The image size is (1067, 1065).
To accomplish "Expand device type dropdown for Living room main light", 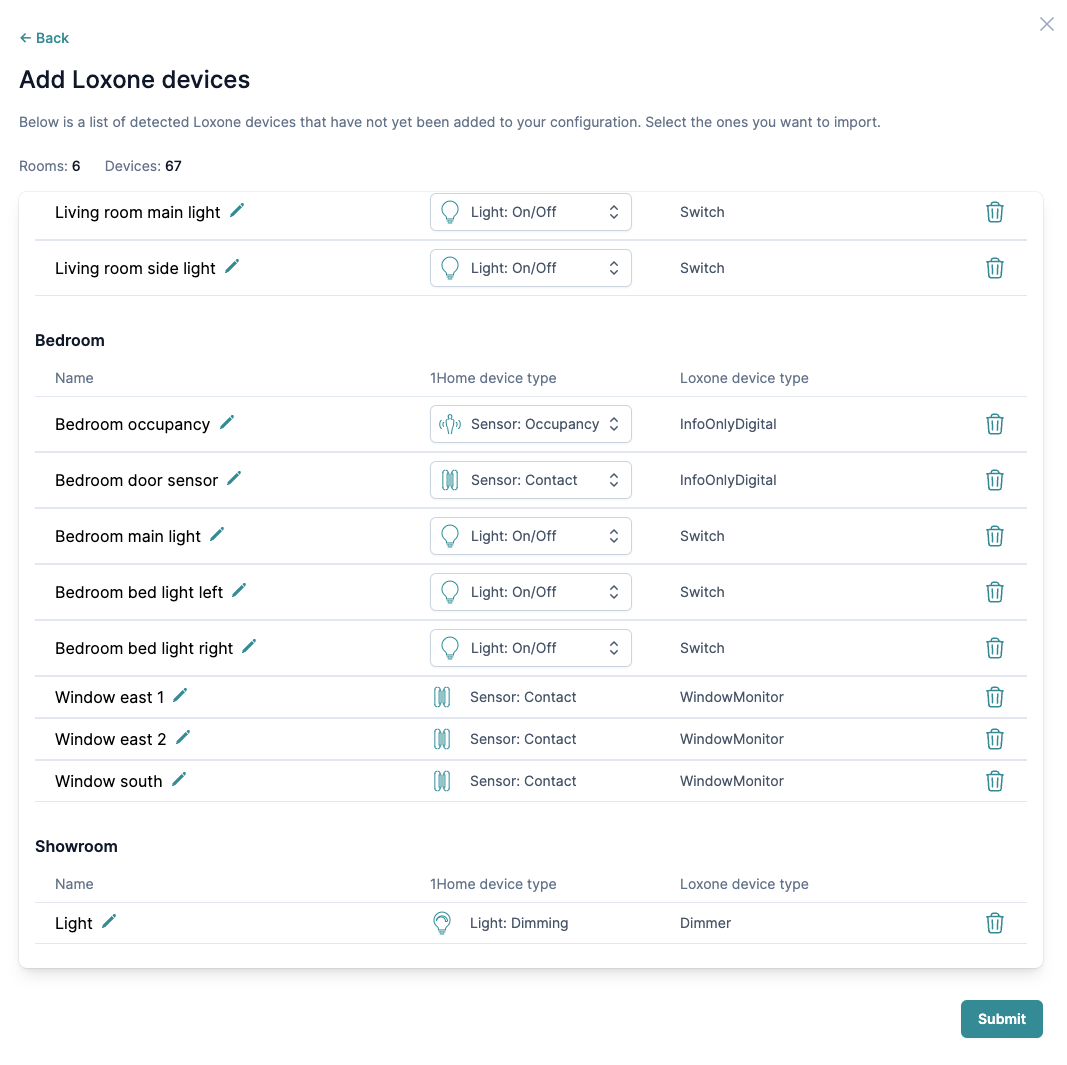I will click(530, 212).
